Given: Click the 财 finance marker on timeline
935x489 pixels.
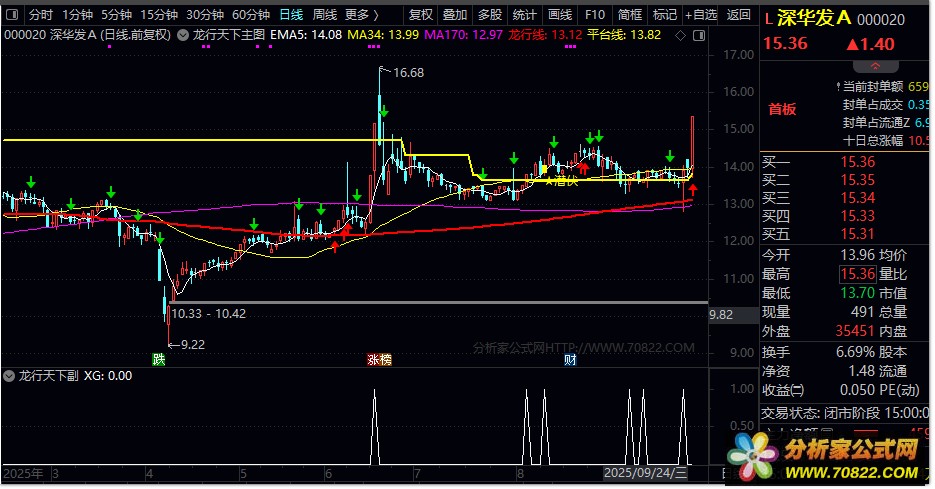Looking at the screenshot, I should coord(570,359).
